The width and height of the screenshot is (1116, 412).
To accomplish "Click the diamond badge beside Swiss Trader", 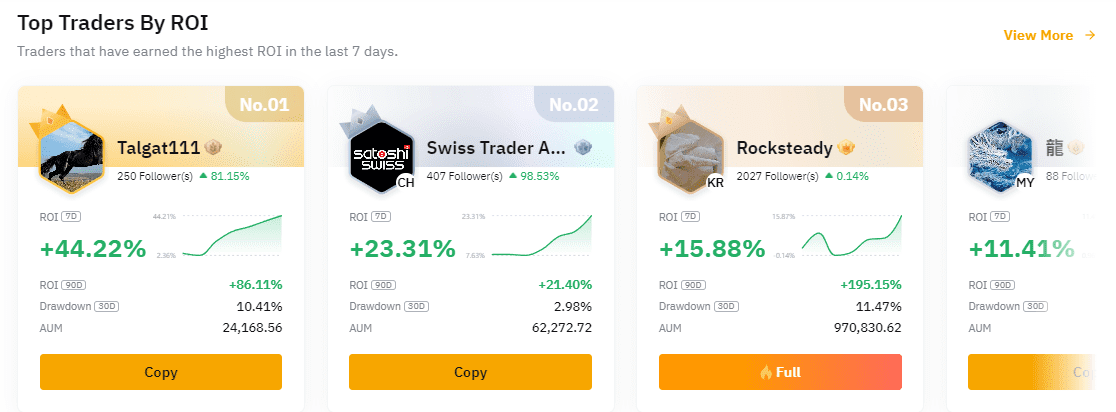I will click(582, 148).
